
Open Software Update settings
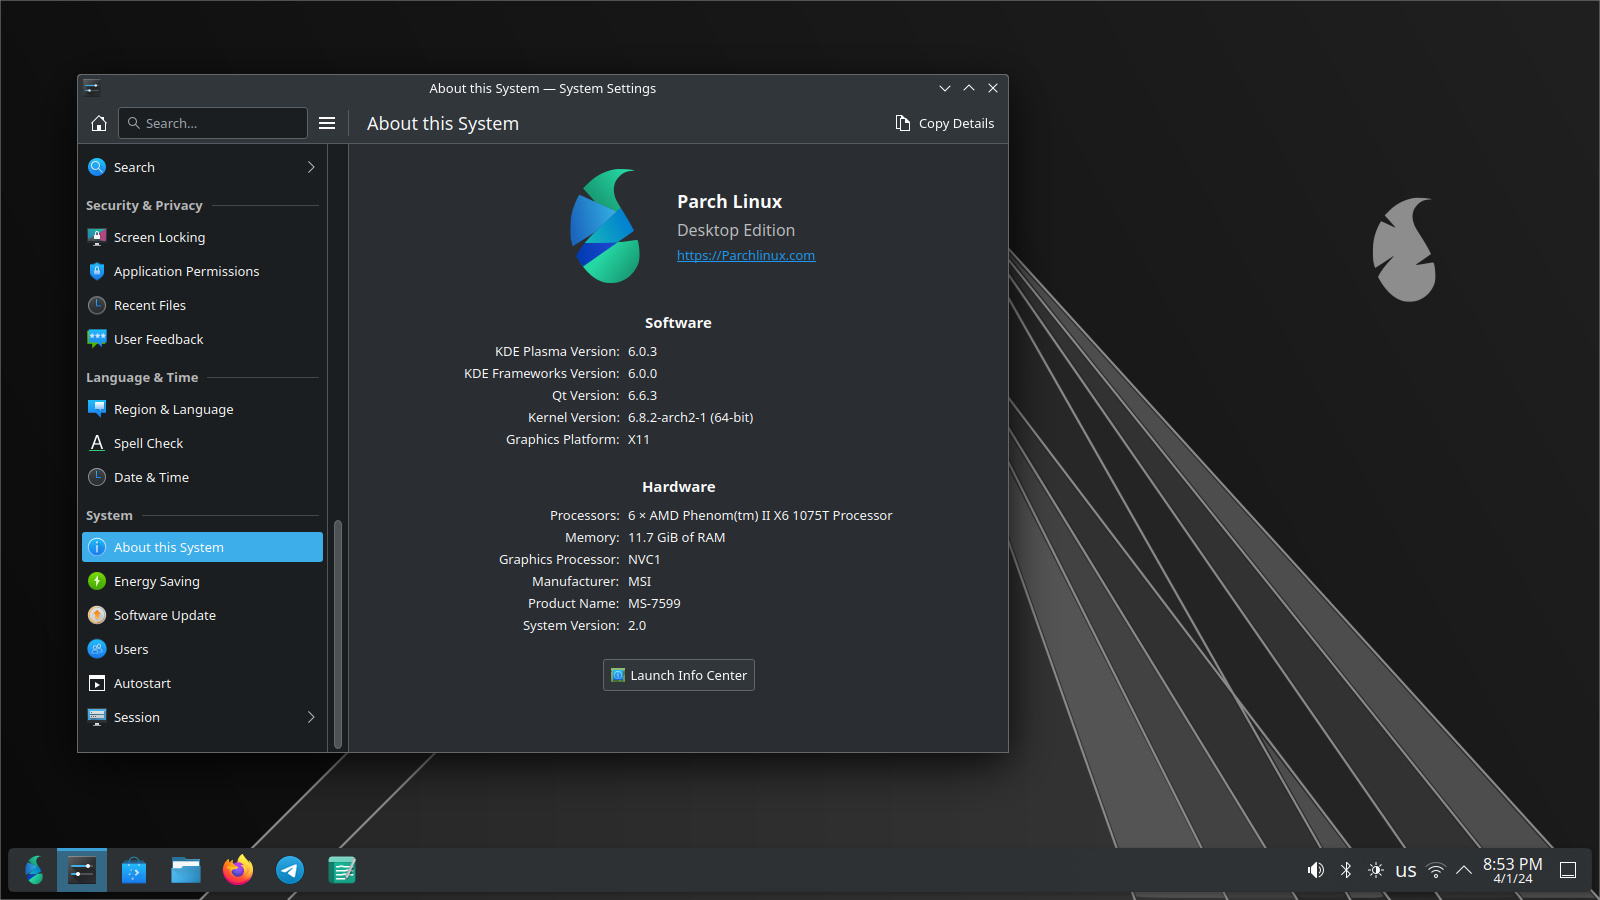point(202,615)
